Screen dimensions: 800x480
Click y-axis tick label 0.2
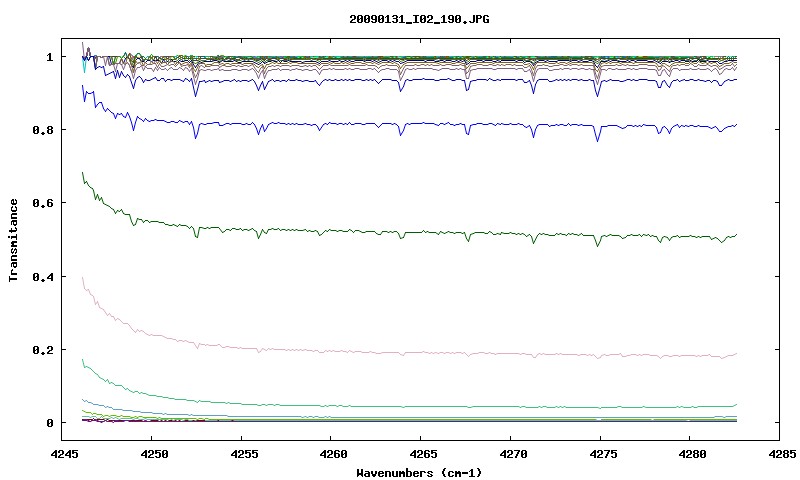[43, 350]
